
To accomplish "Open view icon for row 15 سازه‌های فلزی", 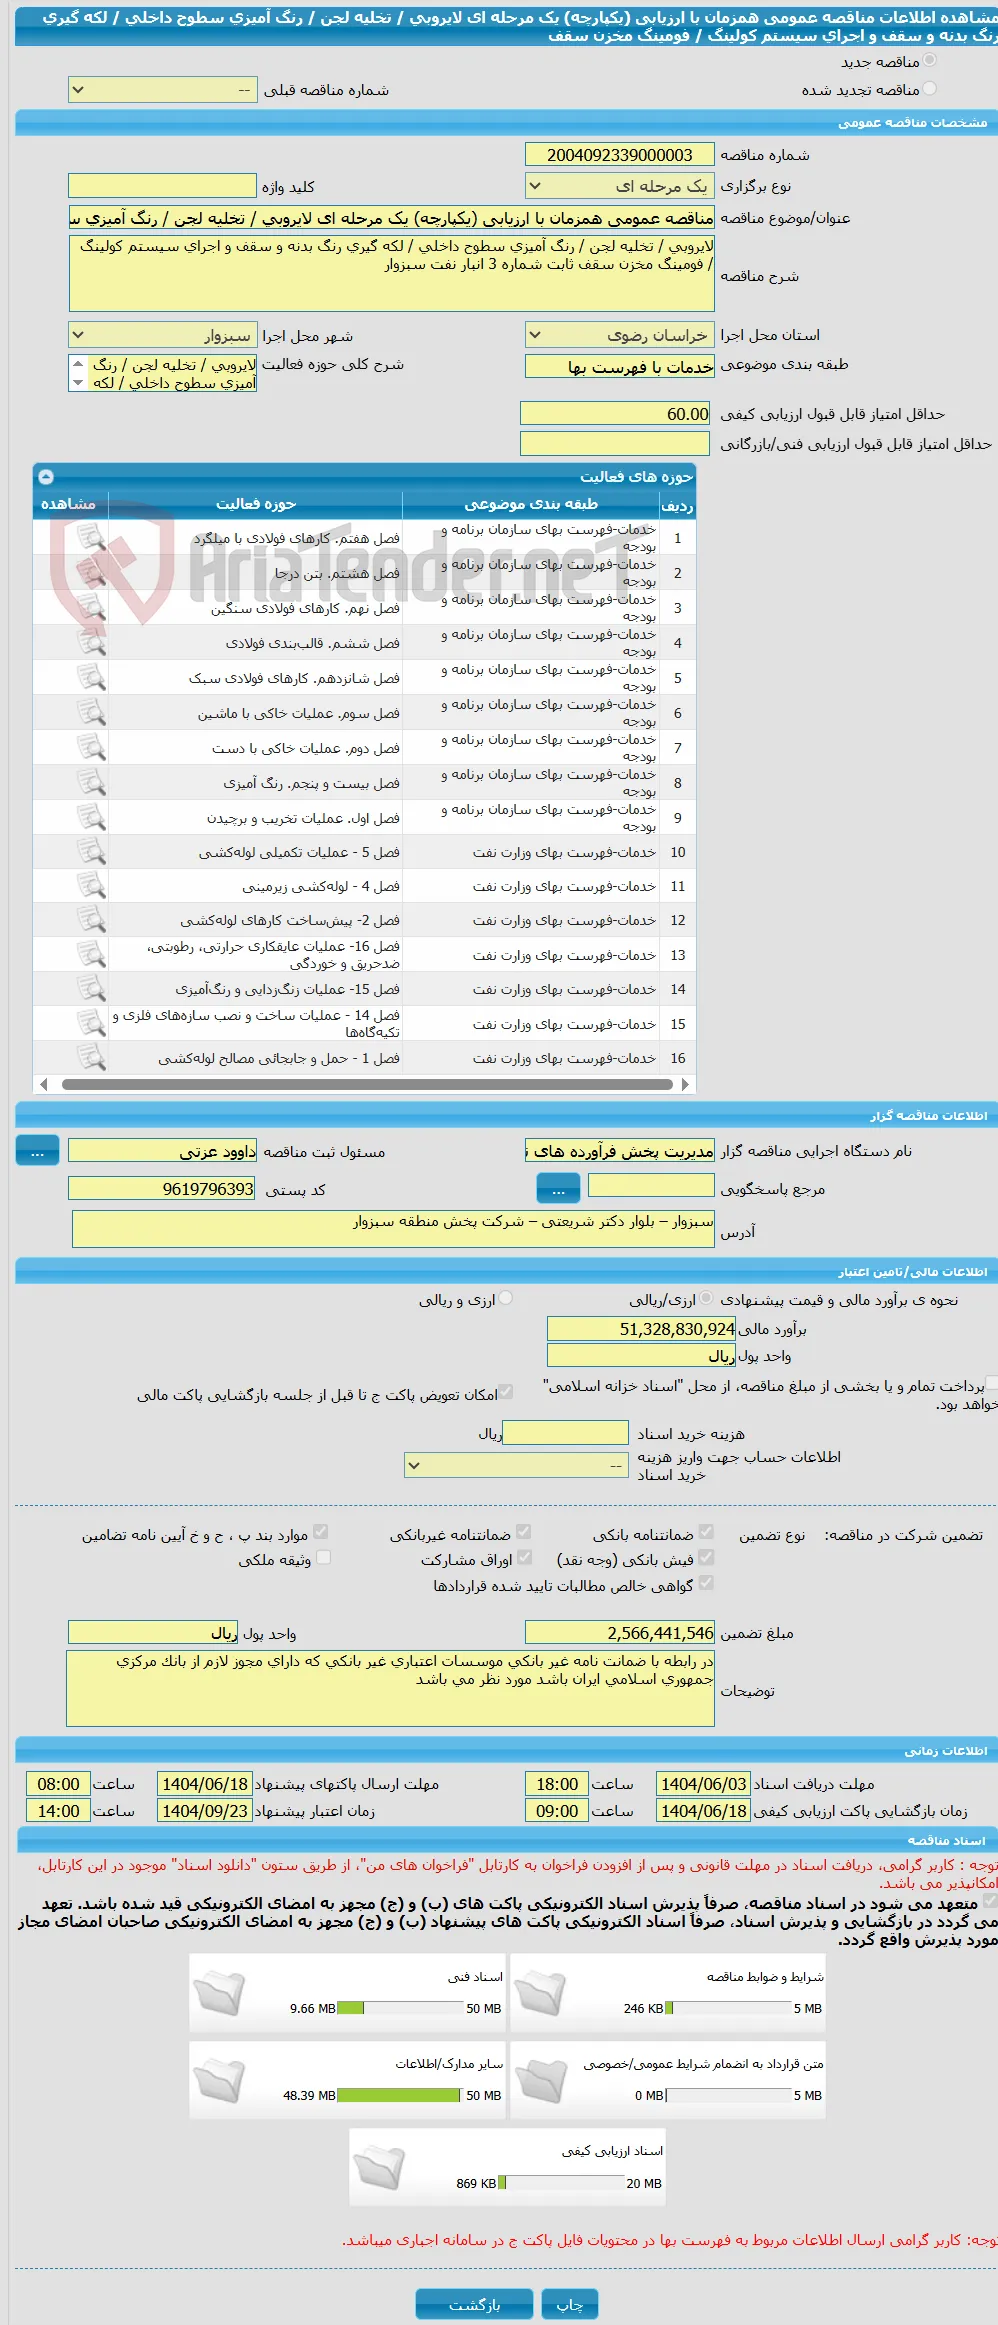I will click(x=91, y=1024).
